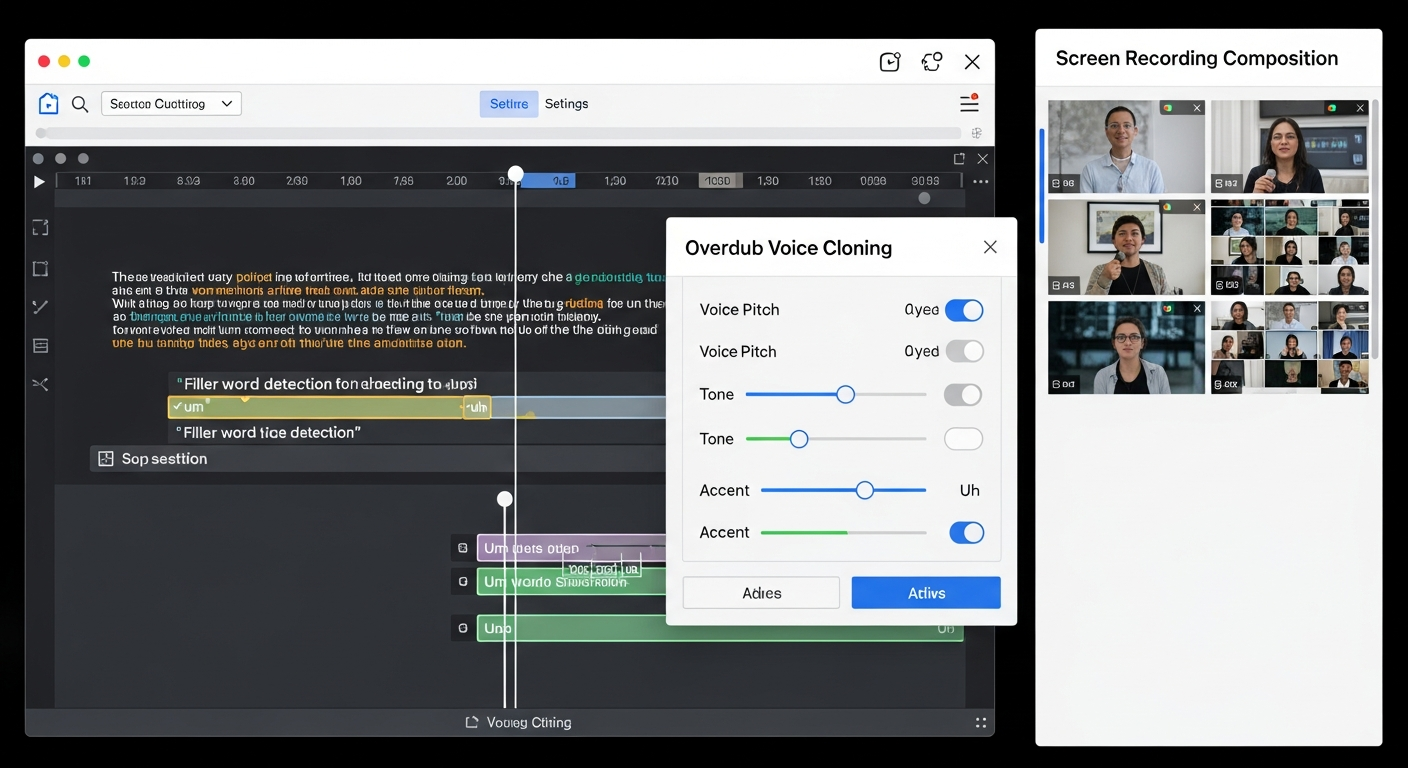Click the green Tone slider handle
The width and height of the screenshot is (1408, 768).
(x=799, y=439)
